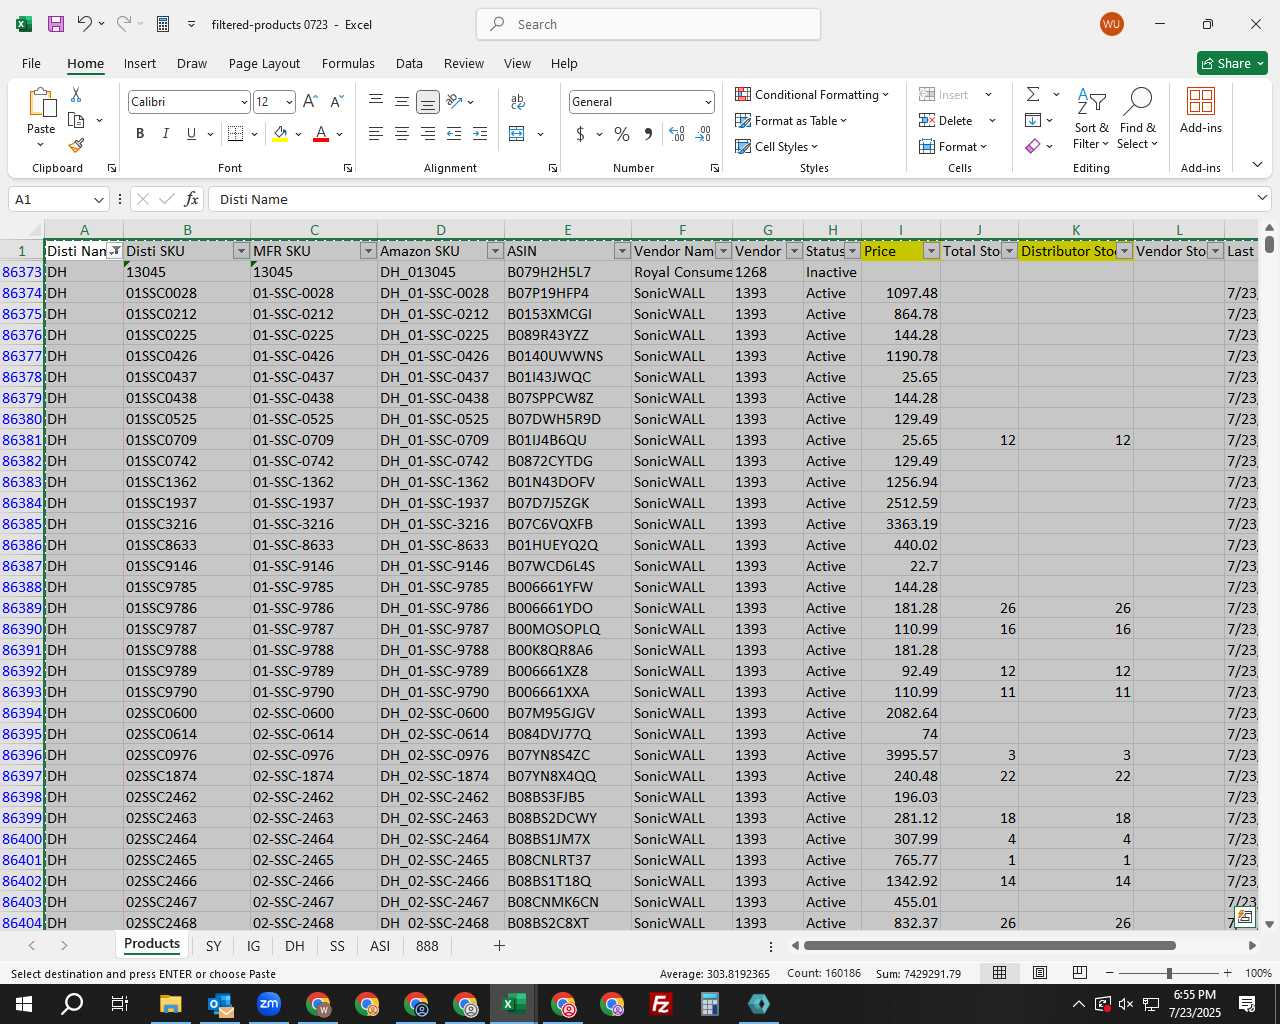Open Conditional Formatting dropdown
This screenshot has width=1280, height=1024.
(x=812, y=94)
